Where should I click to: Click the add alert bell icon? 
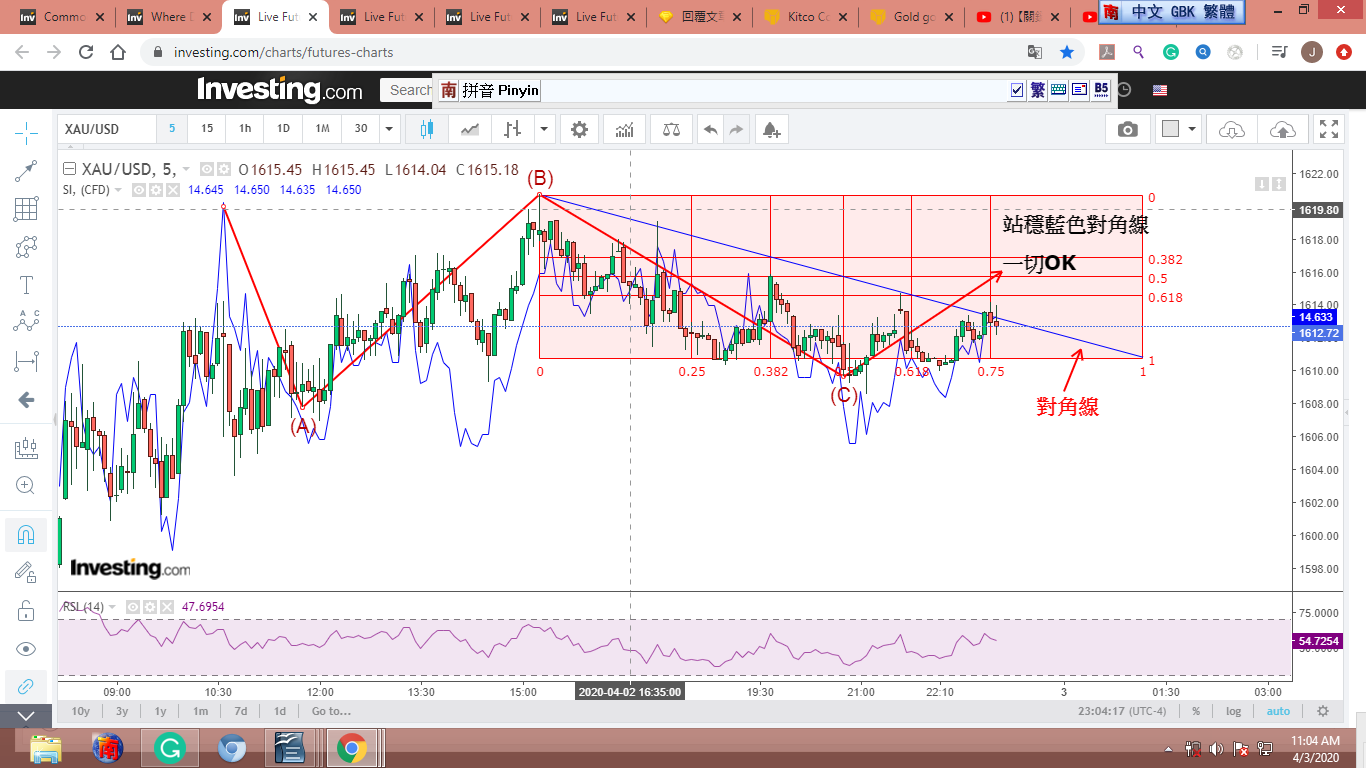pyautogui.click(x=770, y=129)
